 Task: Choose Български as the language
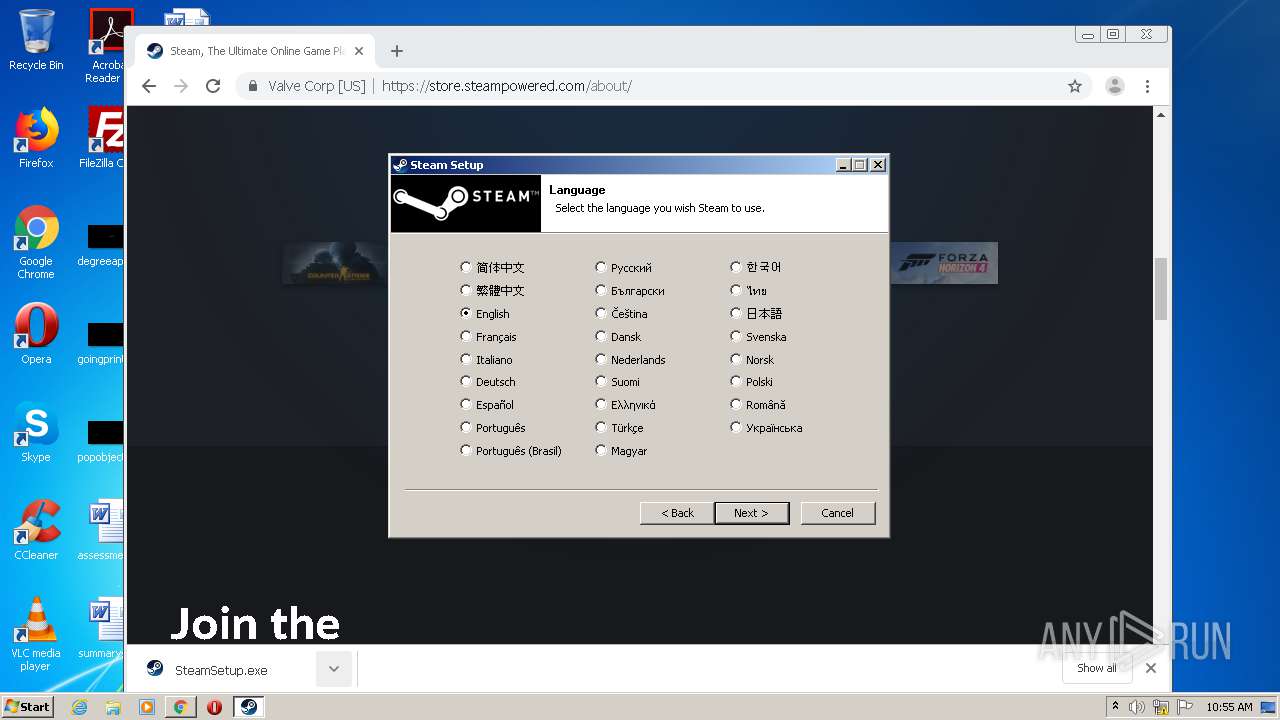click(601, 290)
